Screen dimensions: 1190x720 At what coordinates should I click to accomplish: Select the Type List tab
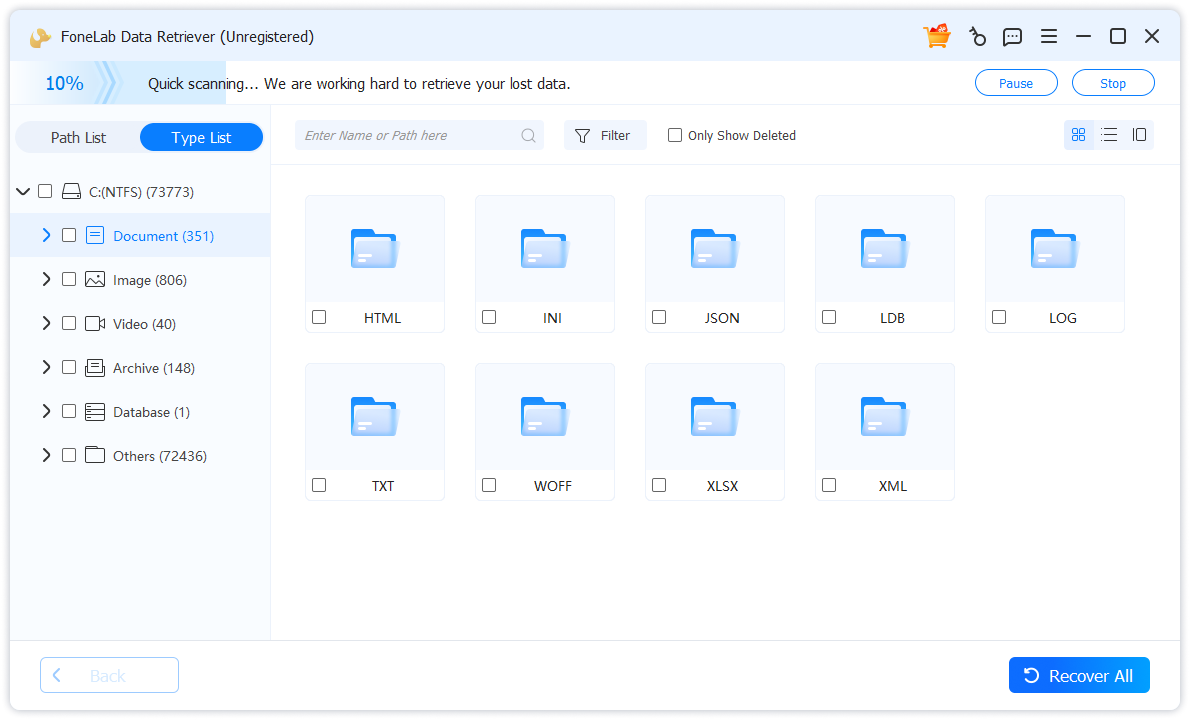click(x=201, y=138)
